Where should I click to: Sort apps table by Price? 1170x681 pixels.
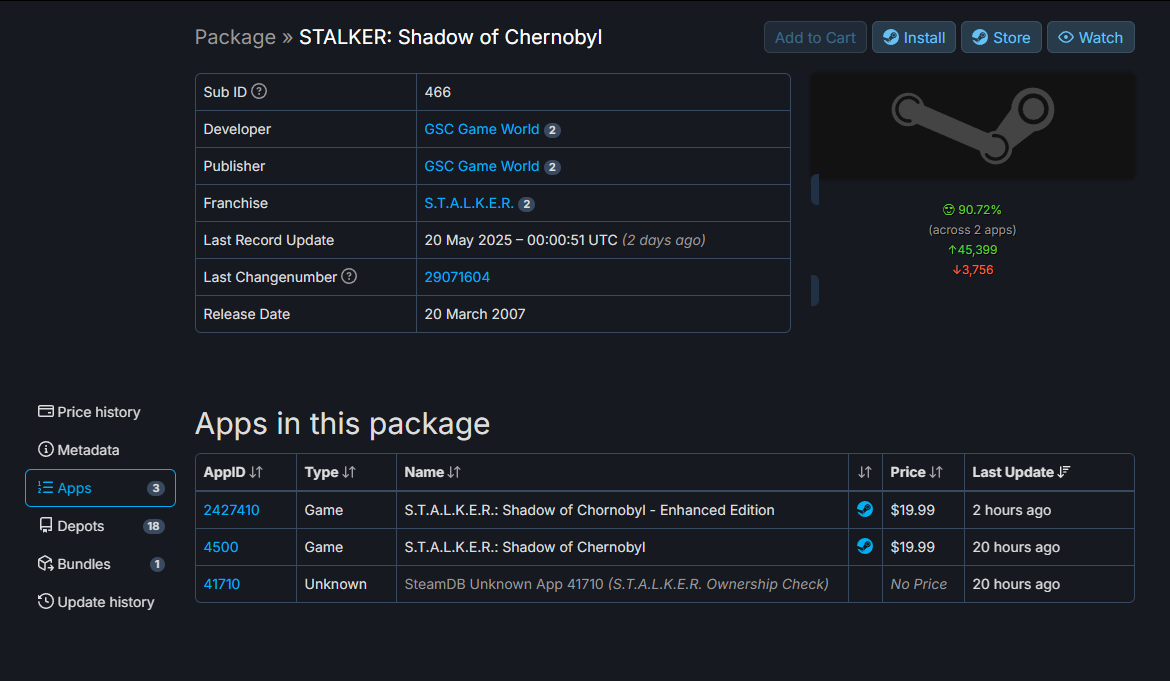click(917, 472)
